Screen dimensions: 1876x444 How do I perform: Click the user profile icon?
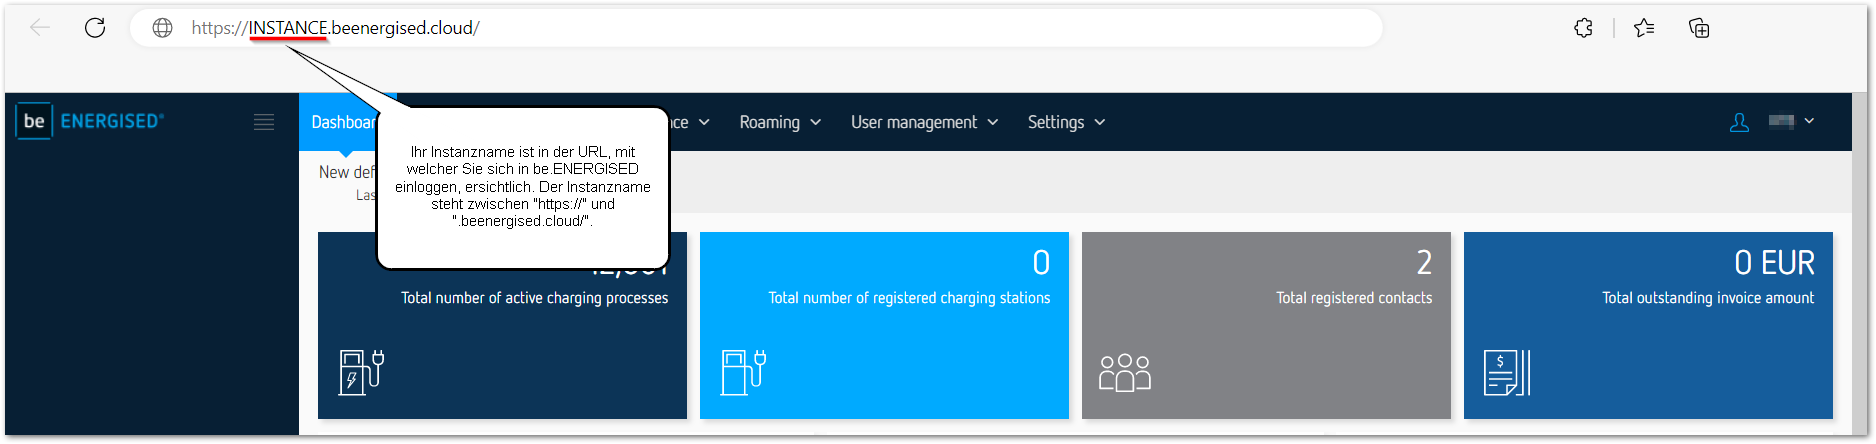(1739, 122)
